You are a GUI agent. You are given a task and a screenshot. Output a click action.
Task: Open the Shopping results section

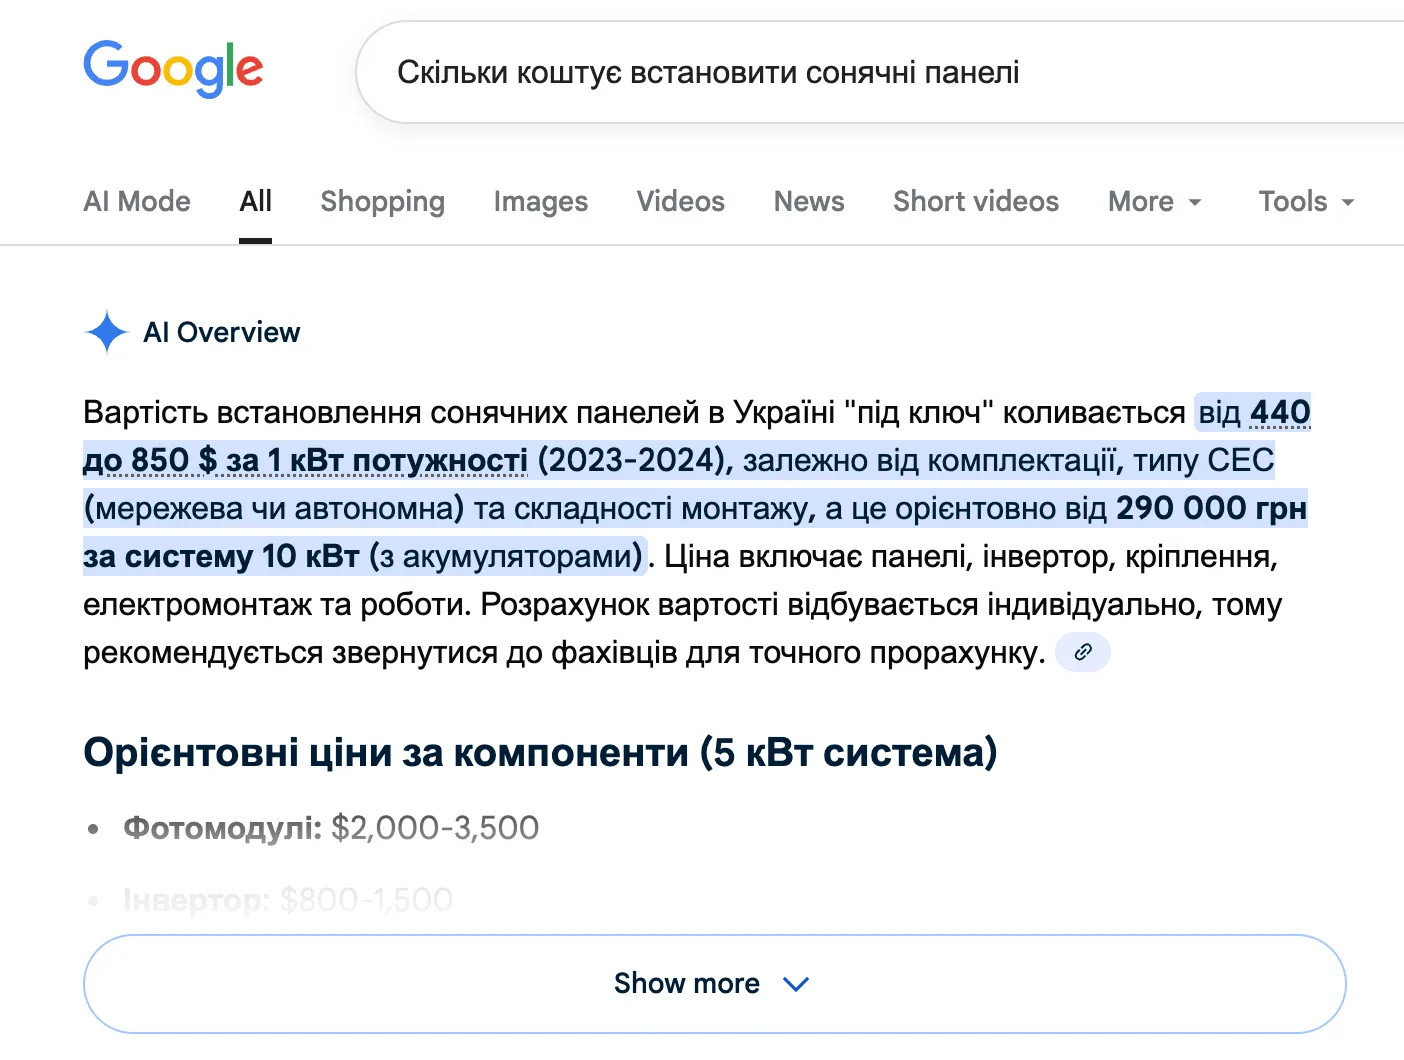[382, 202]
